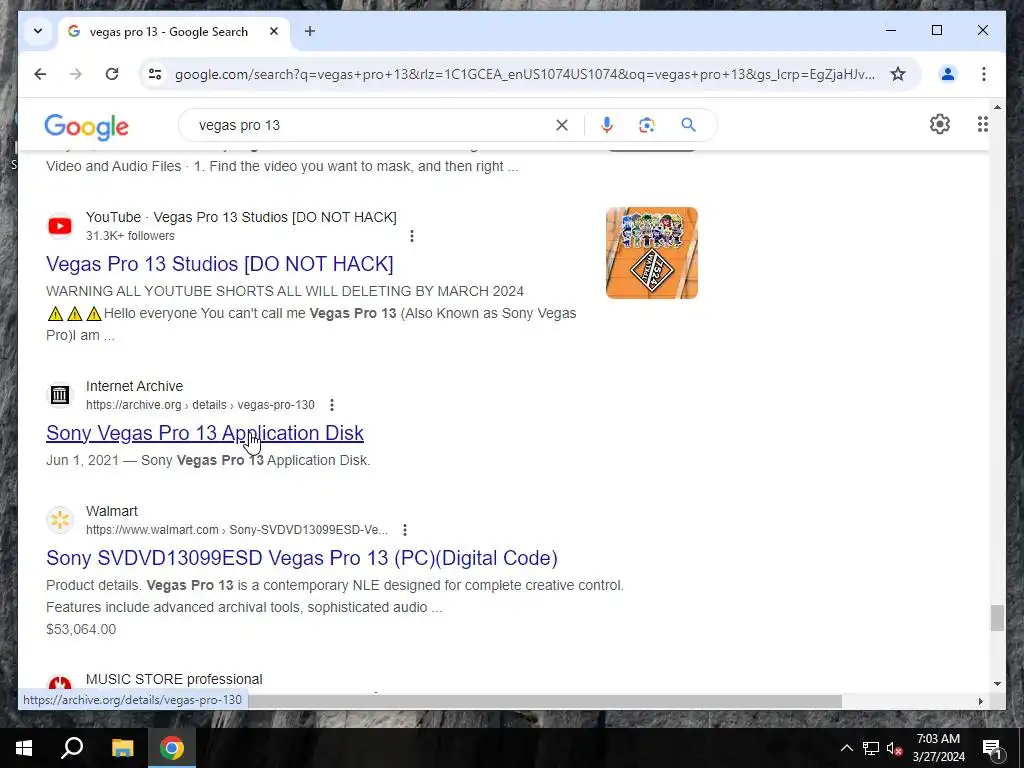Open a new browser tab
Viewport: 1024px width, 768px height.
pos(310,31)
